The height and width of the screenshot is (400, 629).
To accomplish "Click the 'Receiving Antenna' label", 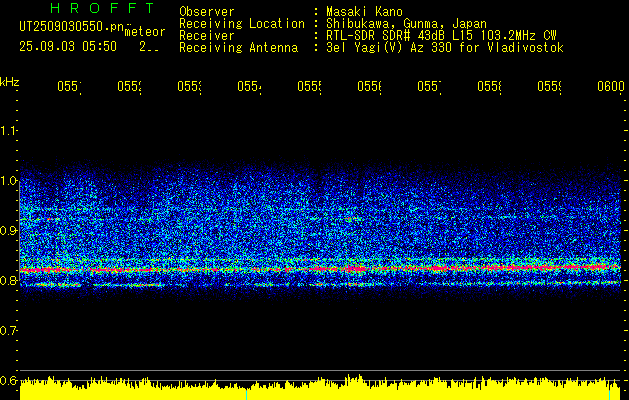I will (x=238, y=48).
